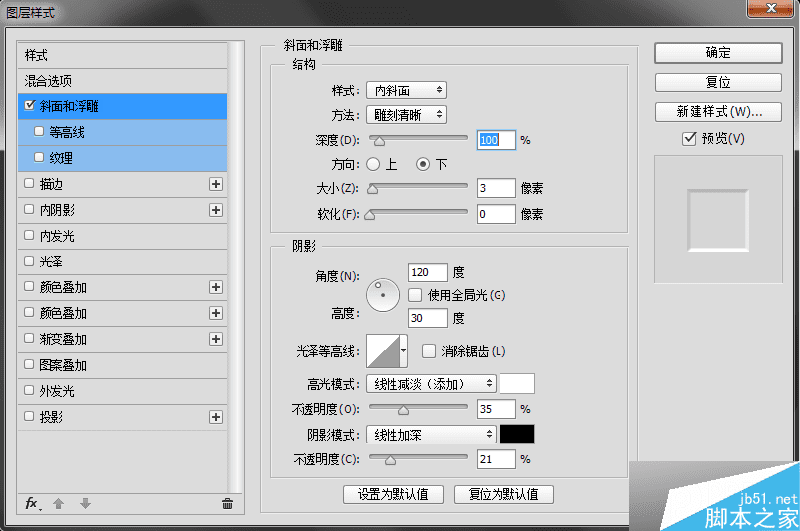Viewport: 800px width, 531px height.
Task: Toggle the 预览 checkbox
Action: click(689, 138)
